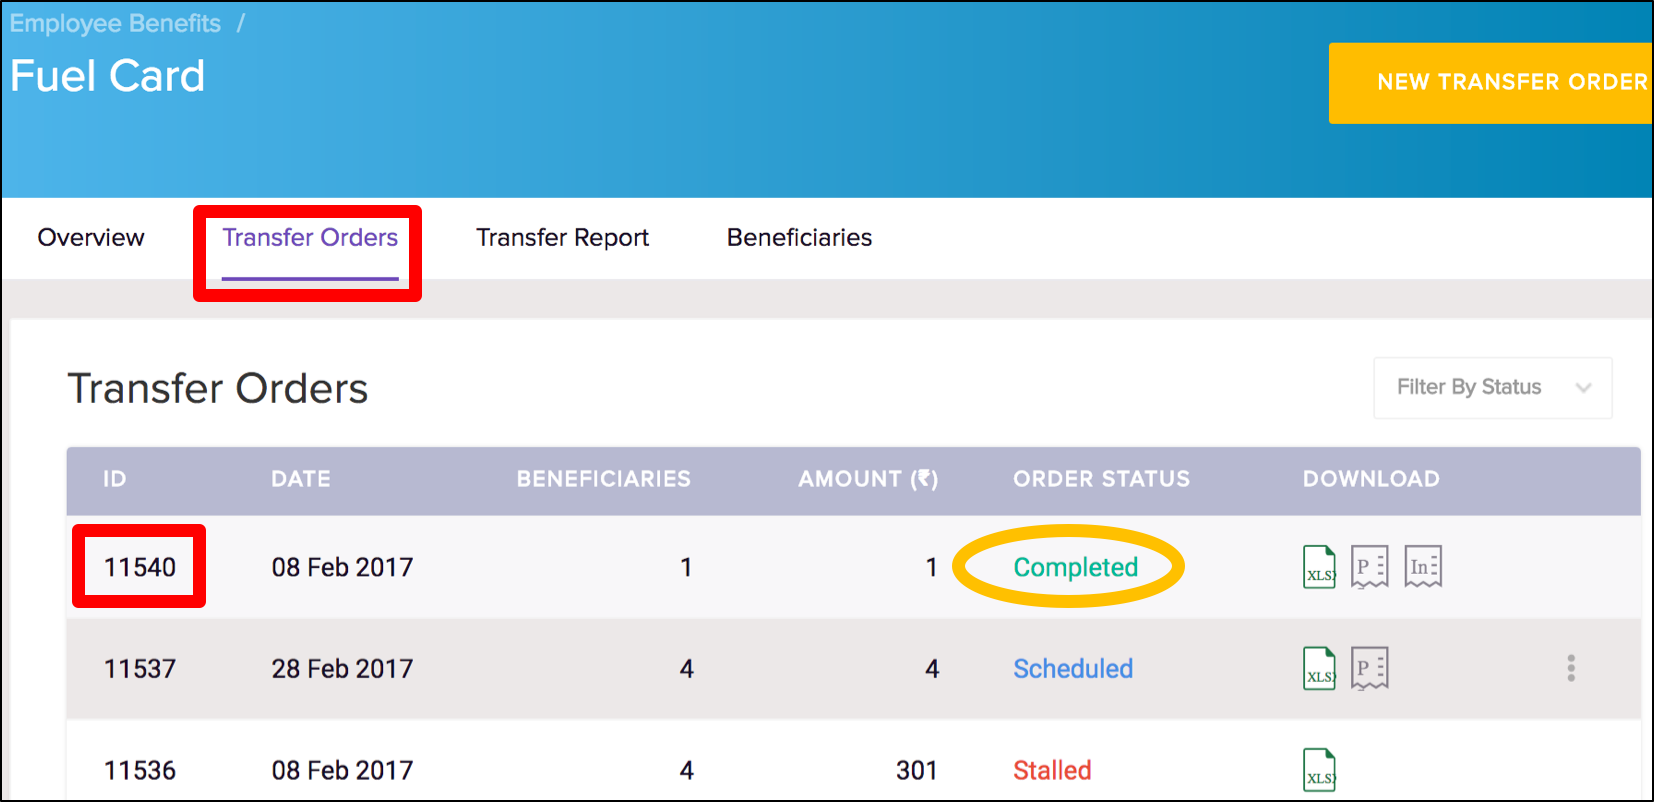Download proforma (P) receipt for order 11537
Image resolution: width=1654 pixels, height=802 pixels.
pyautogui.click(x=1369, y=668)
